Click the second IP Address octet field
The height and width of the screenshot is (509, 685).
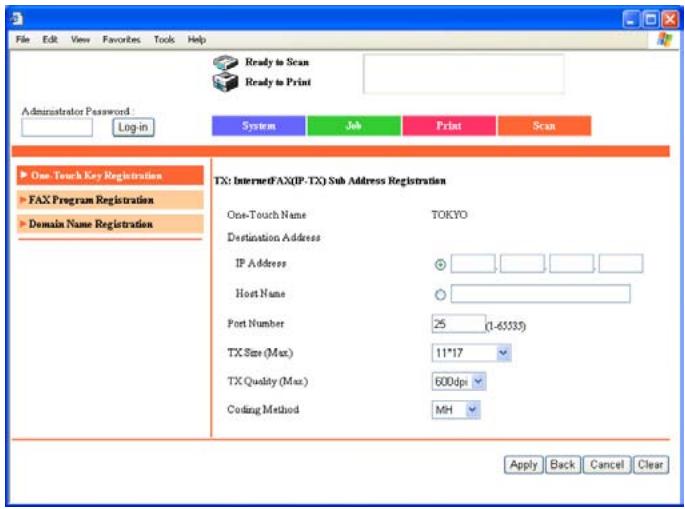pos(522,264)
